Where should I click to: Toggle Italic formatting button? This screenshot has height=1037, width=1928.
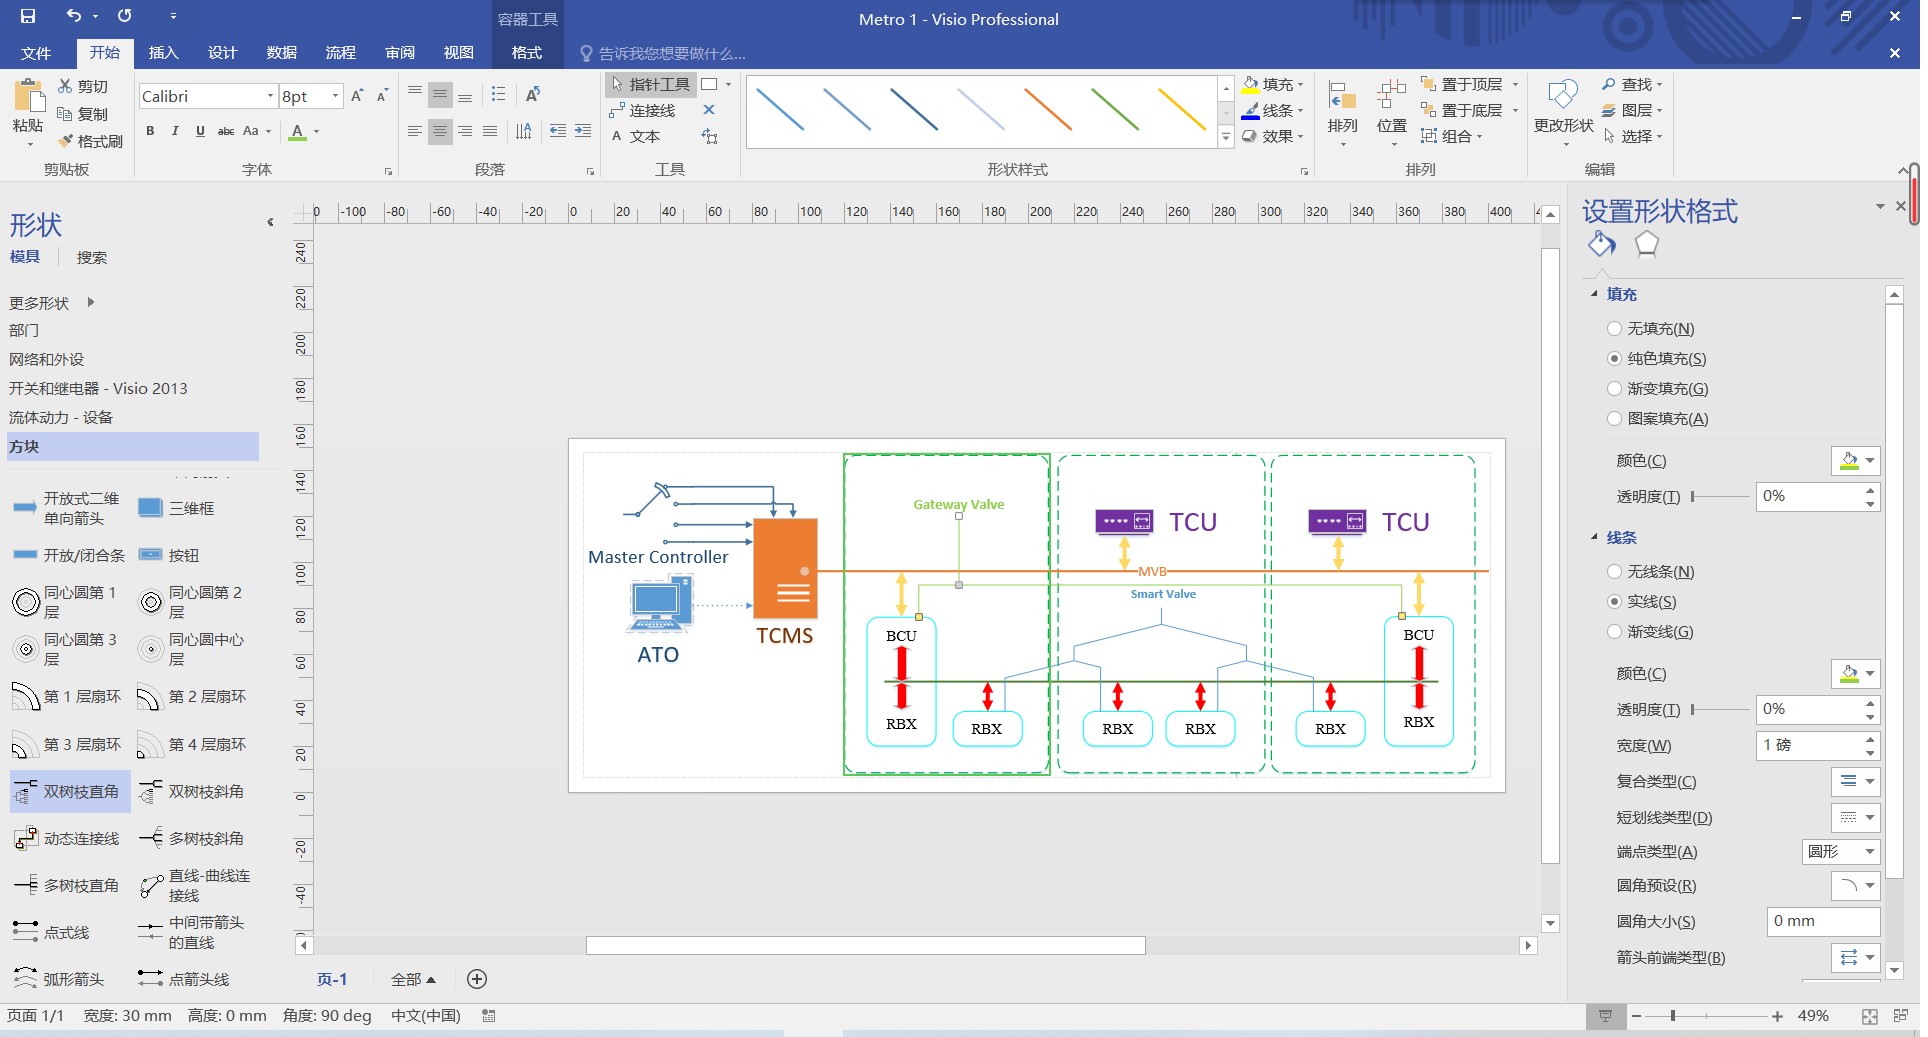[175, 131]
